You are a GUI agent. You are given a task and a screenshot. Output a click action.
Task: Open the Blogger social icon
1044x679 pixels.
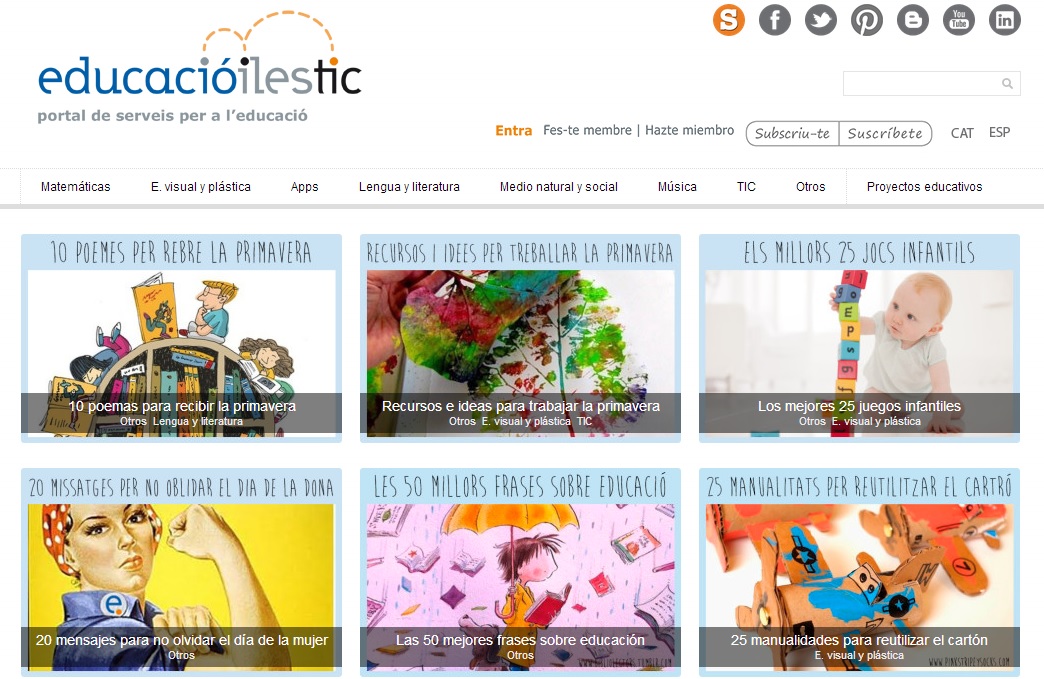(912, 20)
